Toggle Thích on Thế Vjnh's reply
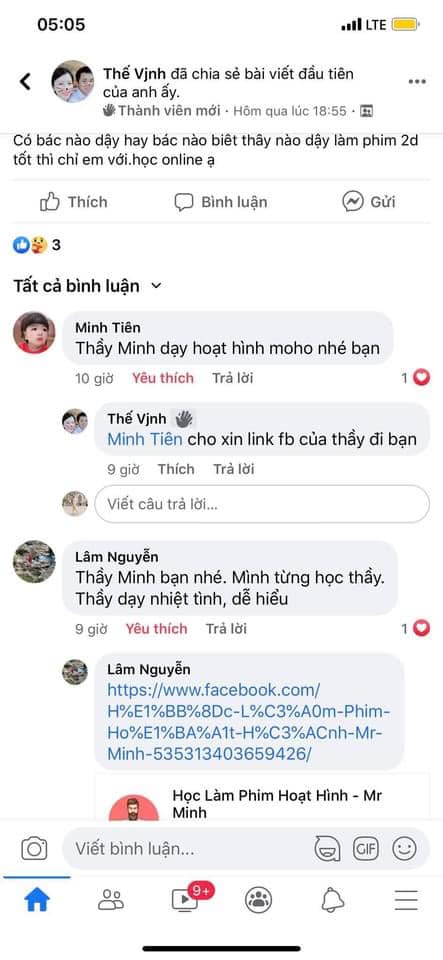 click(176, 470)
